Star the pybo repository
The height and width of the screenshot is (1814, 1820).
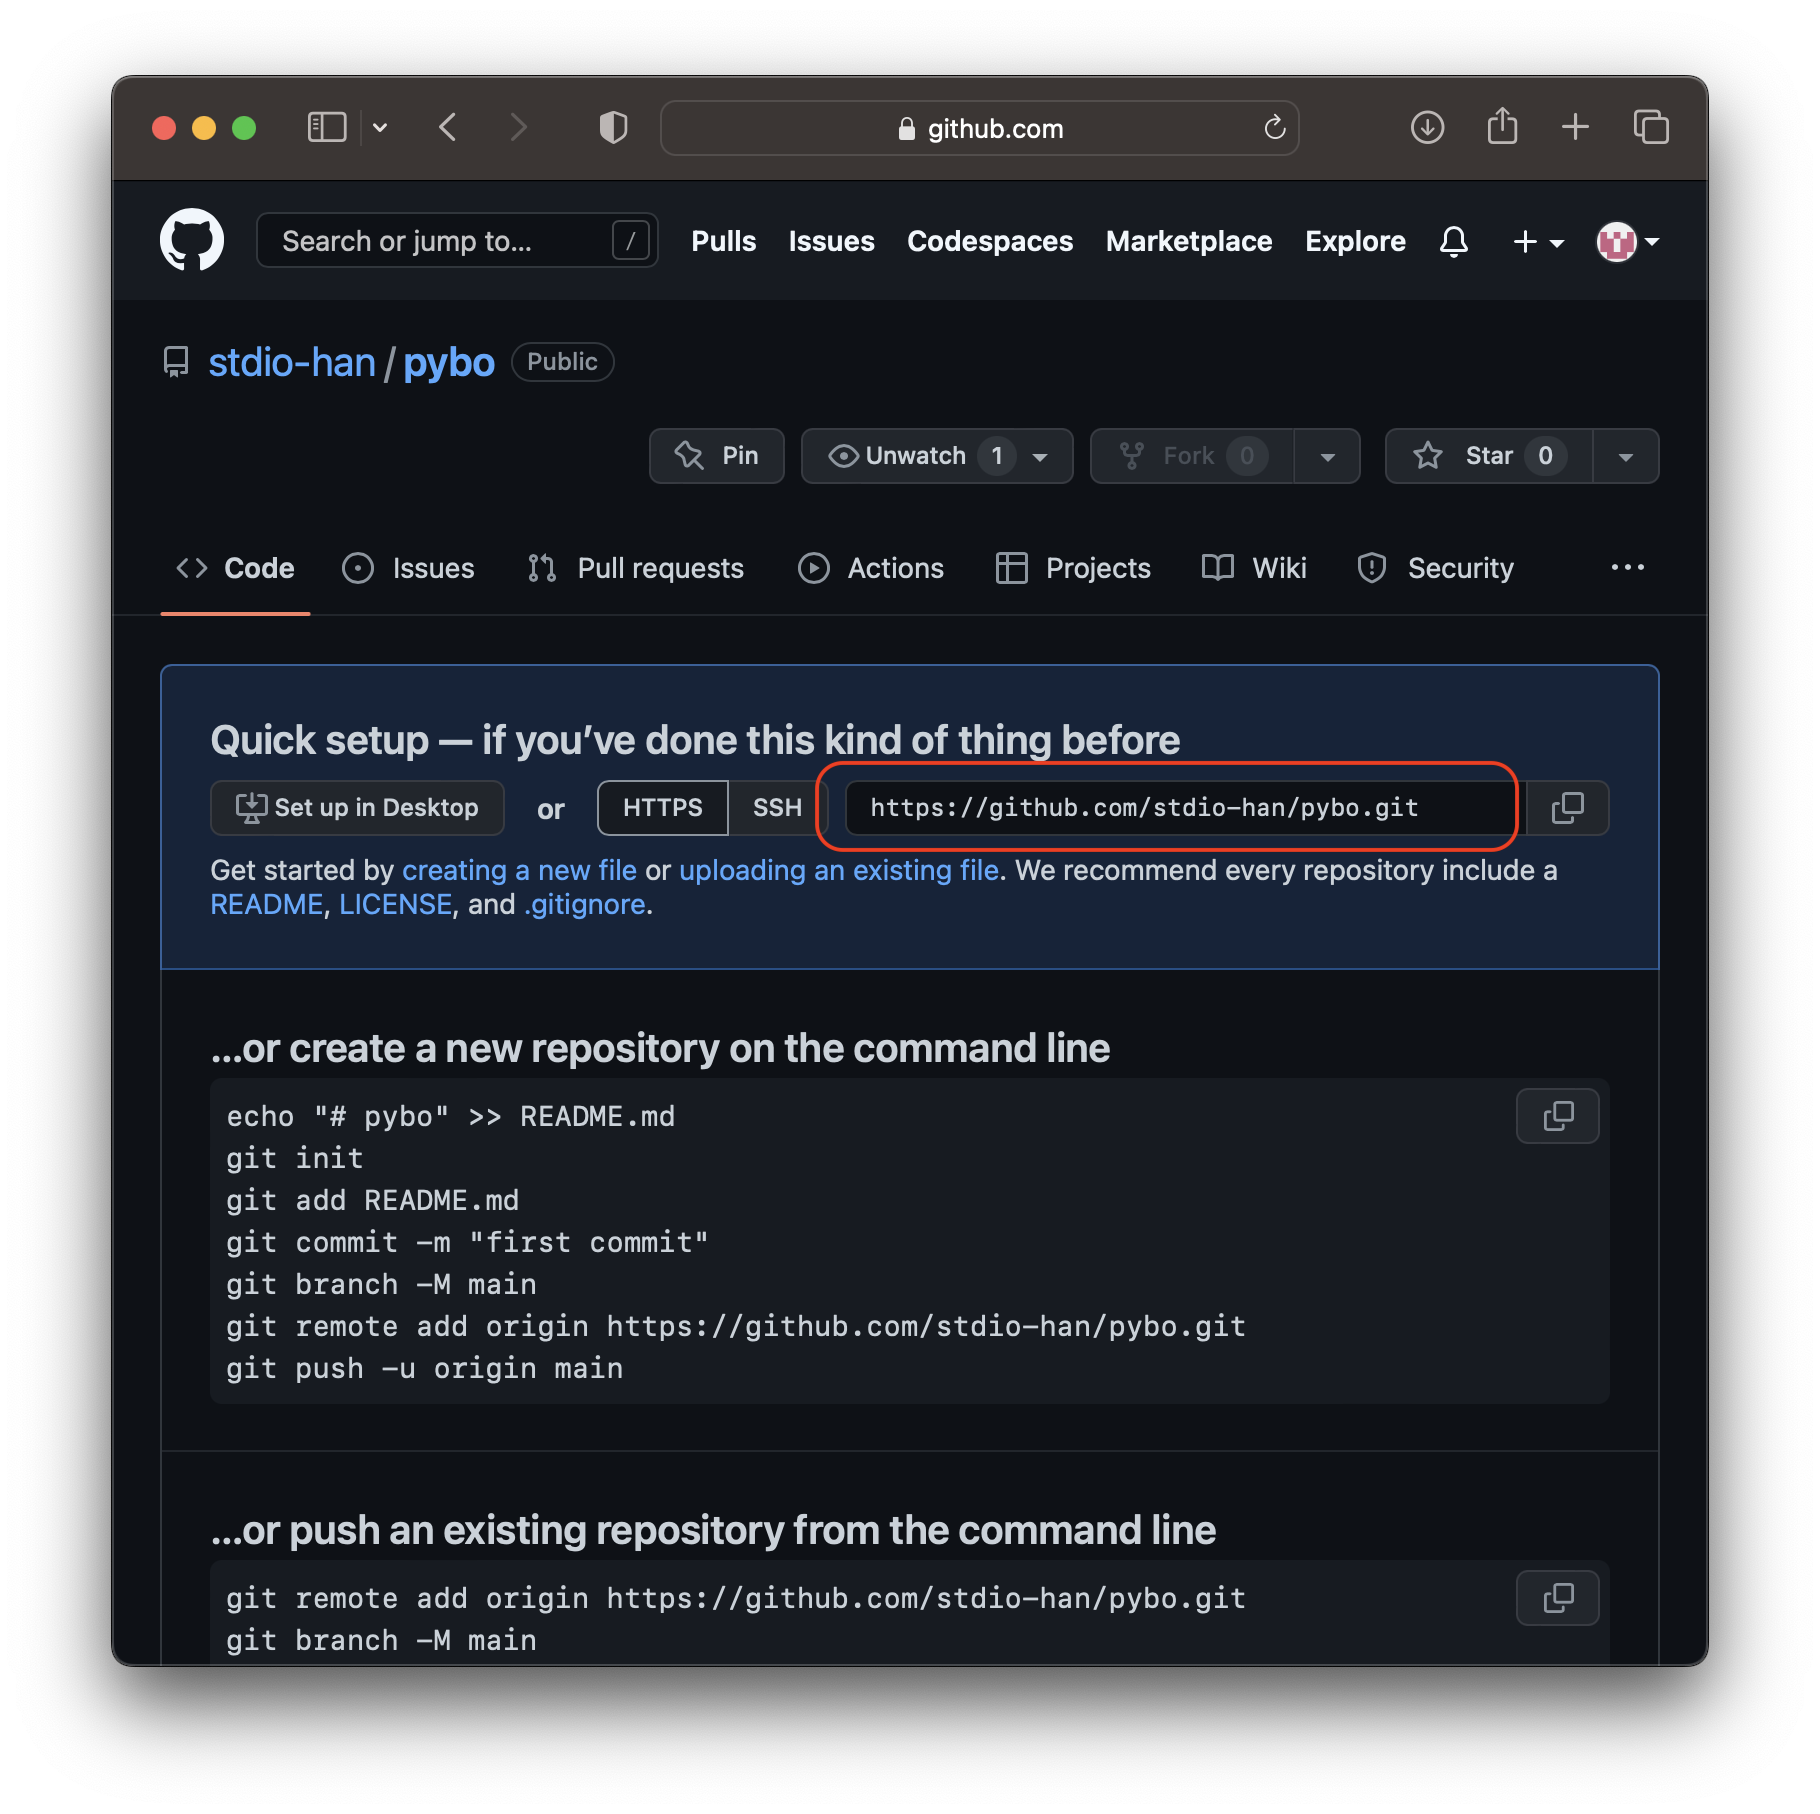[1489, 456]
